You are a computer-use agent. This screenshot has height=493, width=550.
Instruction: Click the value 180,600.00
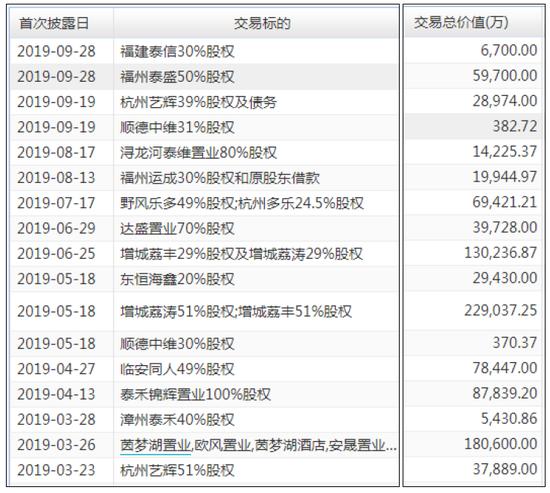click(501, 444)
